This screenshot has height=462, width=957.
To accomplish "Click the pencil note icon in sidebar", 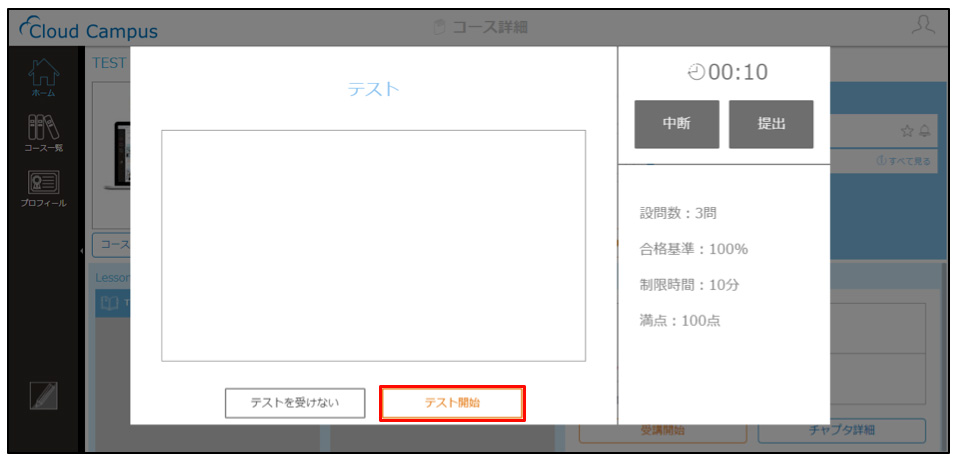I will (x=43, y=395).
